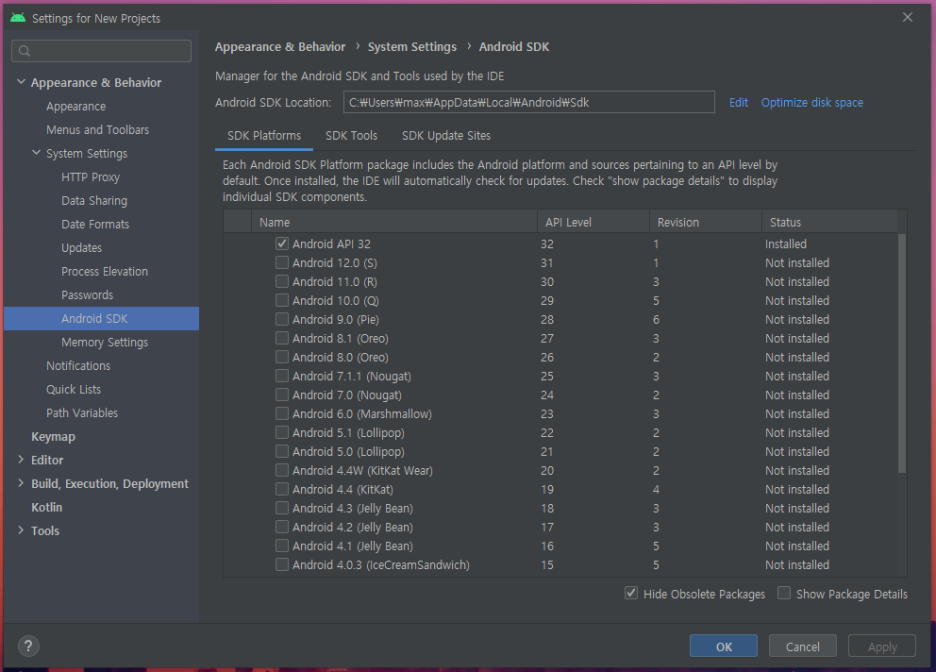Select Android SDK in the tree
Screen dimensions: 936x672
101,318
